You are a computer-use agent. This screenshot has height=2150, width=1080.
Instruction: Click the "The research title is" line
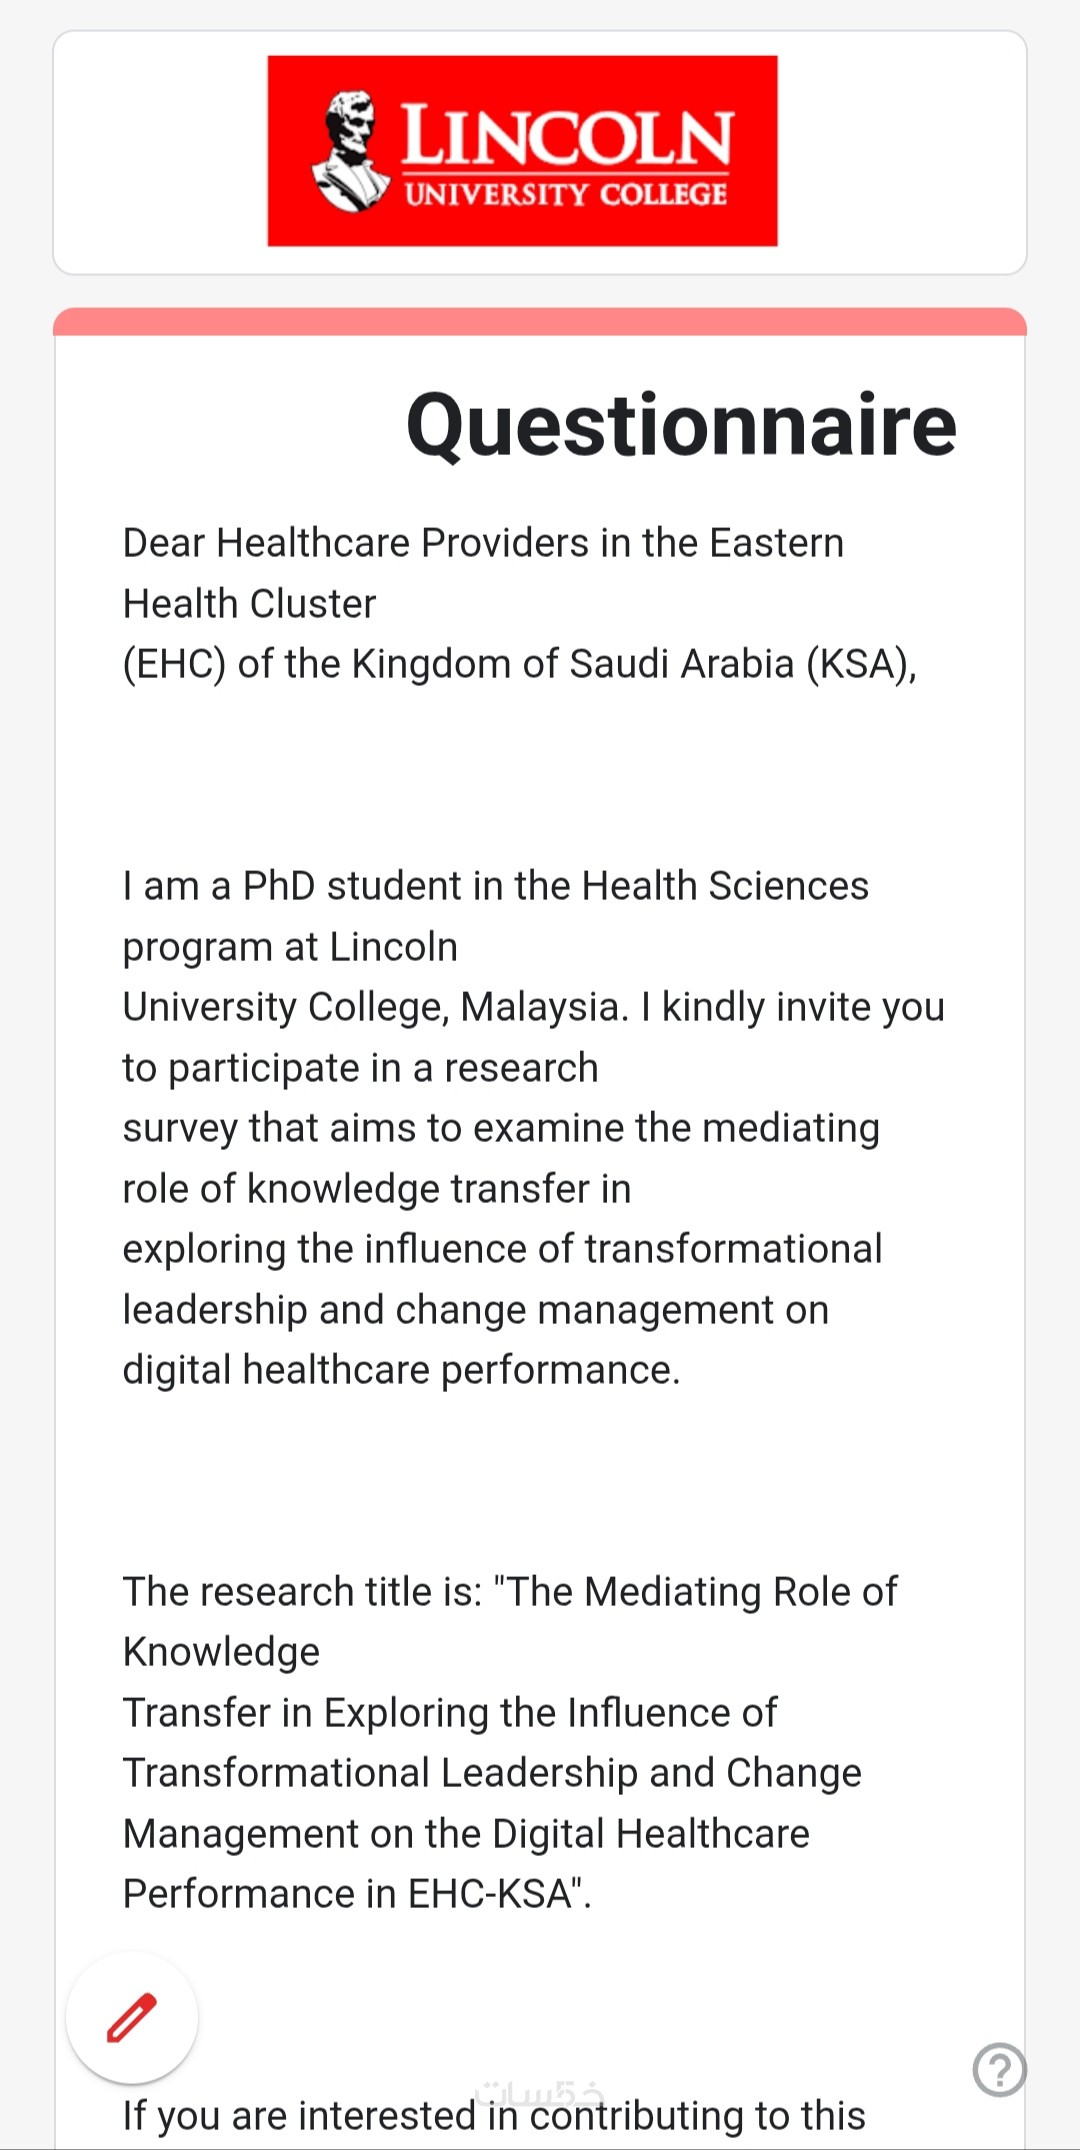point(510,1592)
